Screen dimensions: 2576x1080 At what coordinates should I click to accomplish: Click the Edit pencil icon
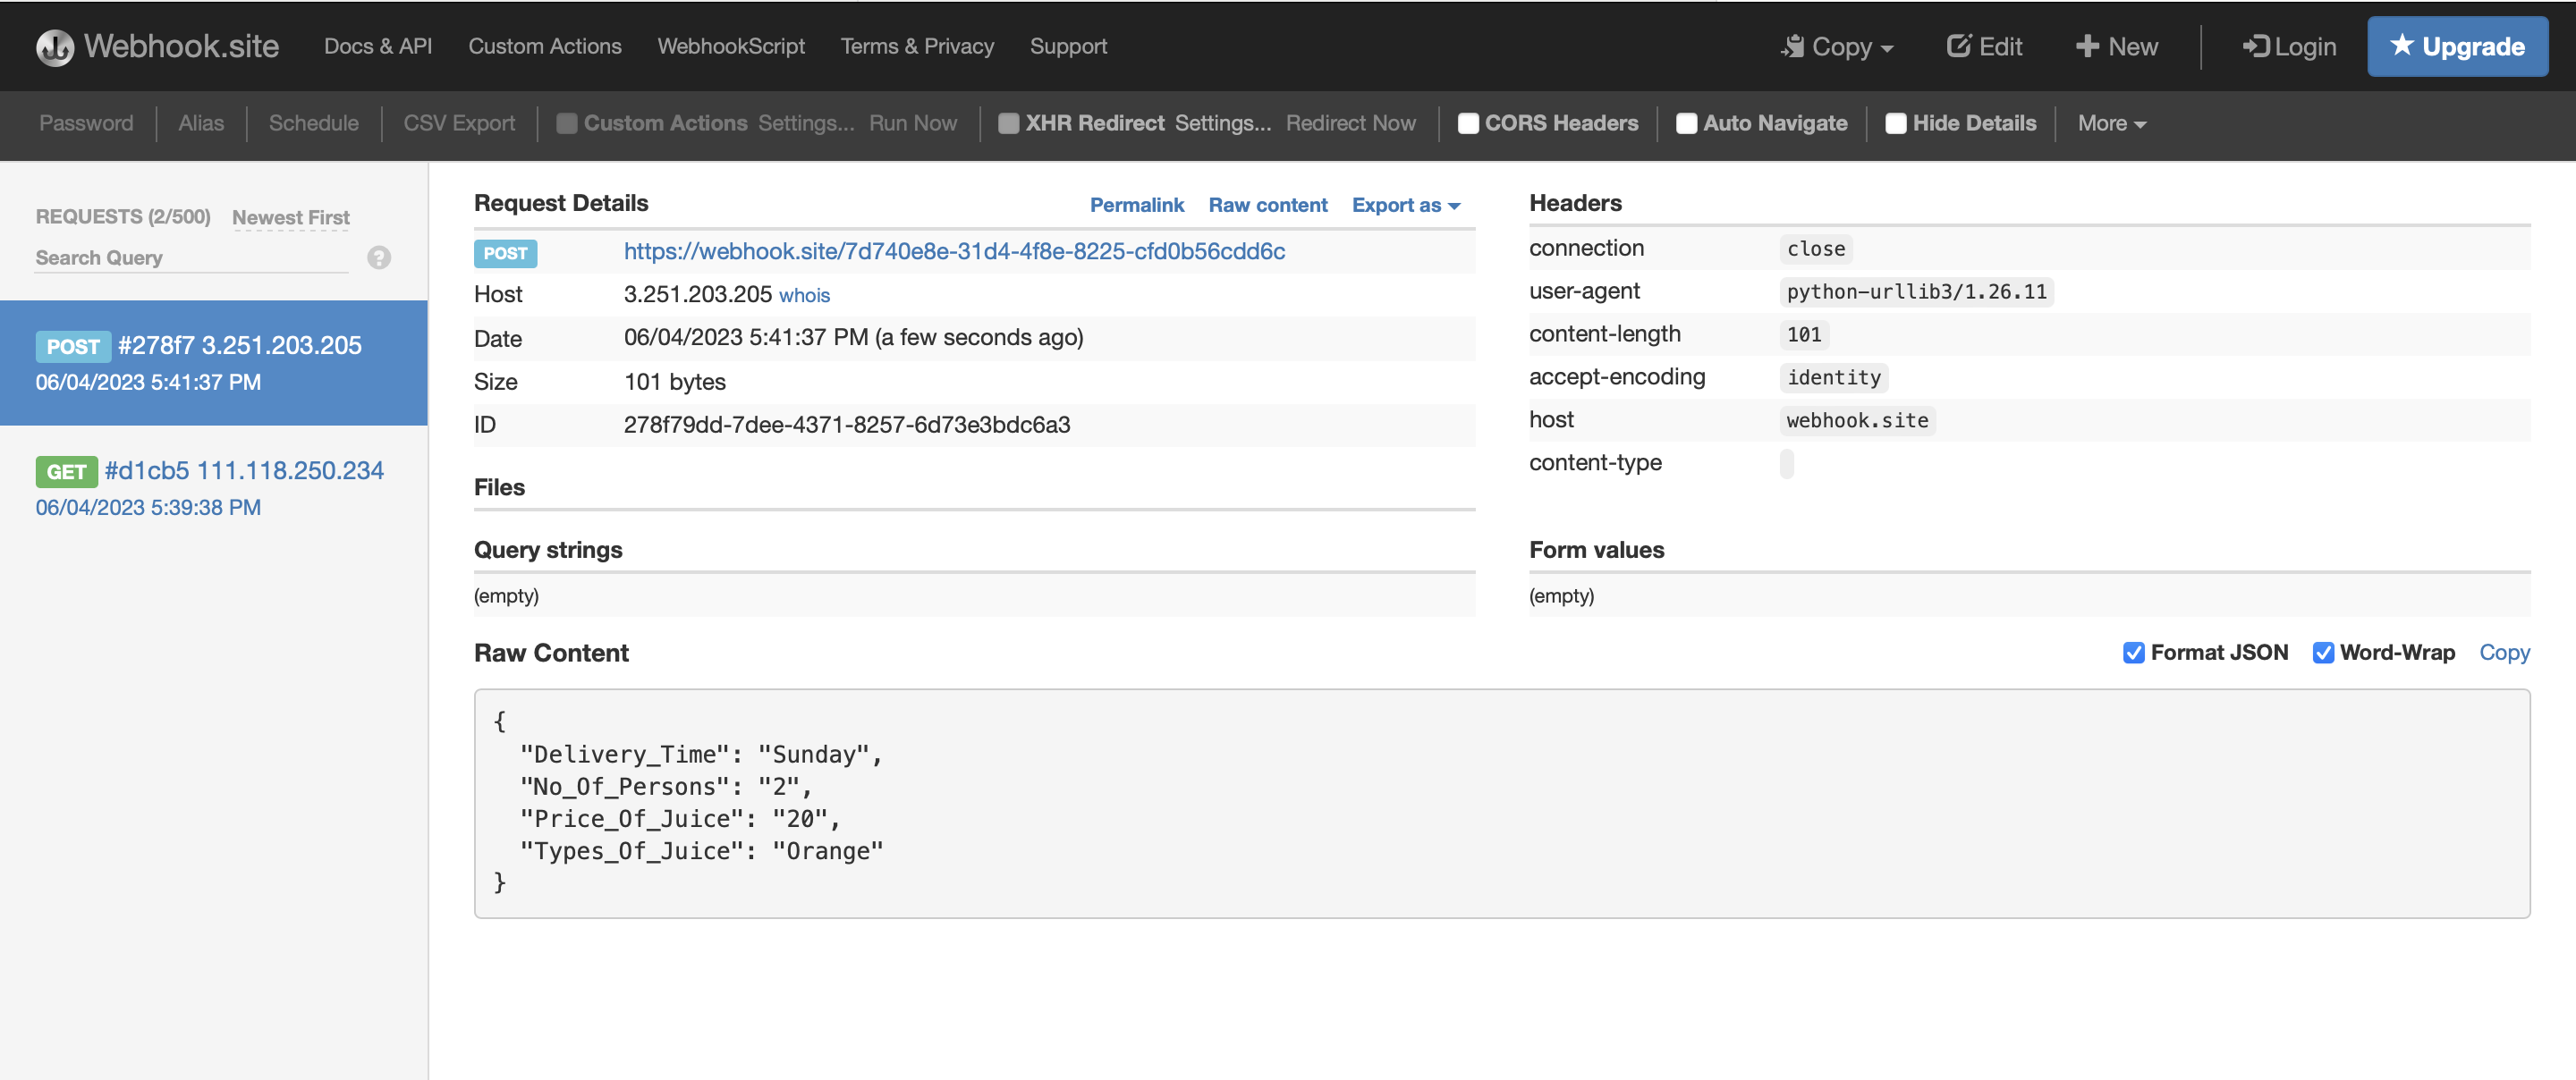click(1958, 46)
